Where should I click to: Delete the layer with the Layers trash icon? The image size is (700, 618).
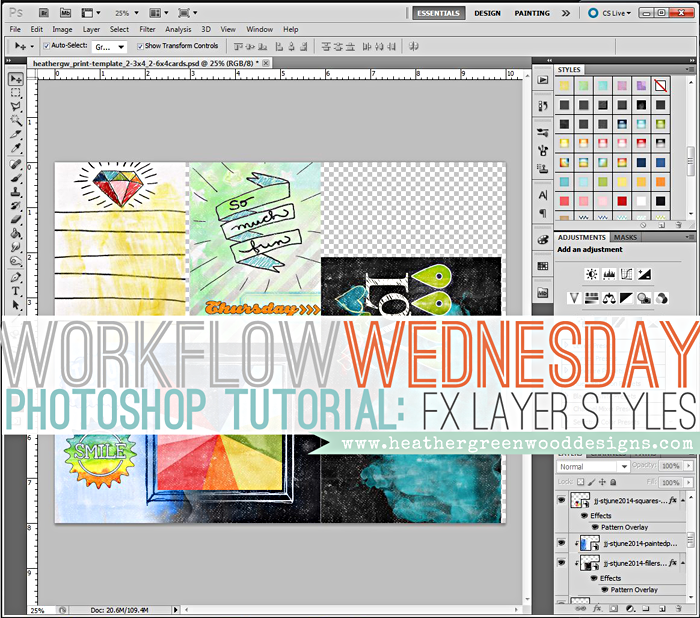click(x=679, y=608)
